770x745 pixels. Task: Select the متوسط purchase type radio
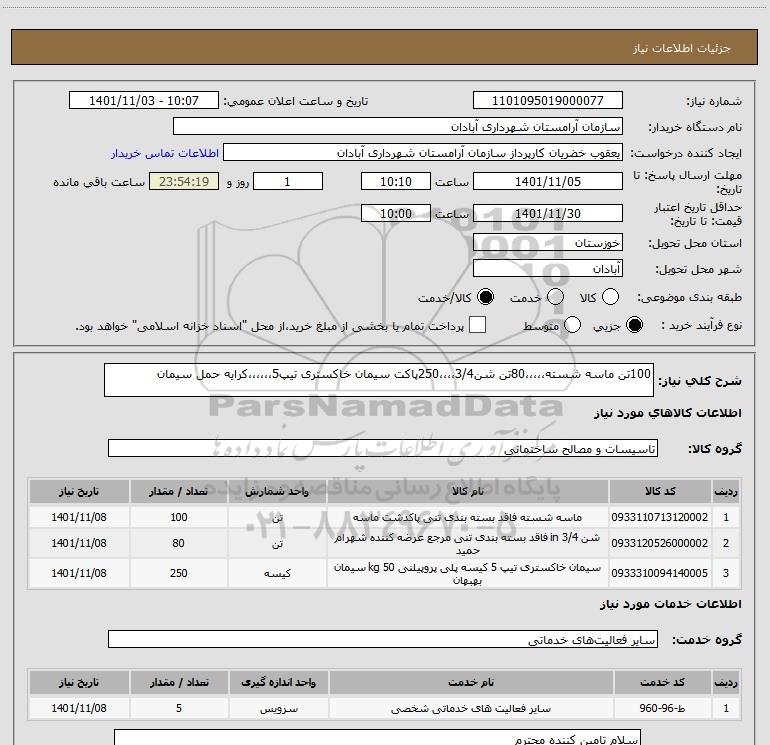click(573, 325)
